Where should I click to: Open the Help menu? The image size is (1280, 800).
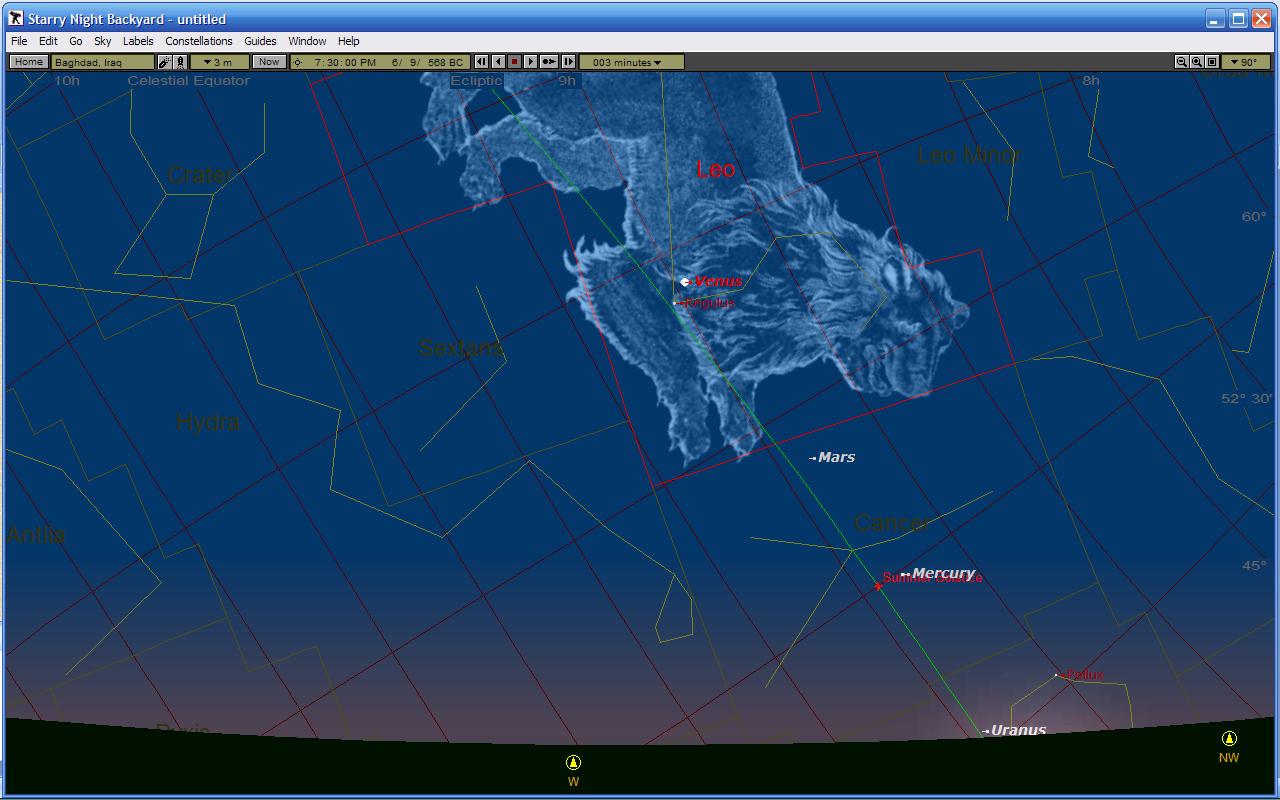pyautogui.click(x=348, y=41)
